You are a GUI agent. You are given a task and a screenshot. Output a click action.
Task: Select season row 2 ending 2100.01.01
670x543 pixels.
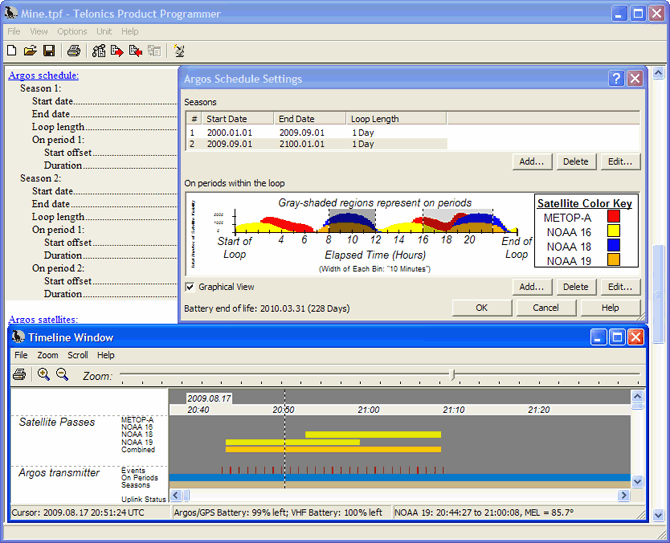(x=316, y=144)
